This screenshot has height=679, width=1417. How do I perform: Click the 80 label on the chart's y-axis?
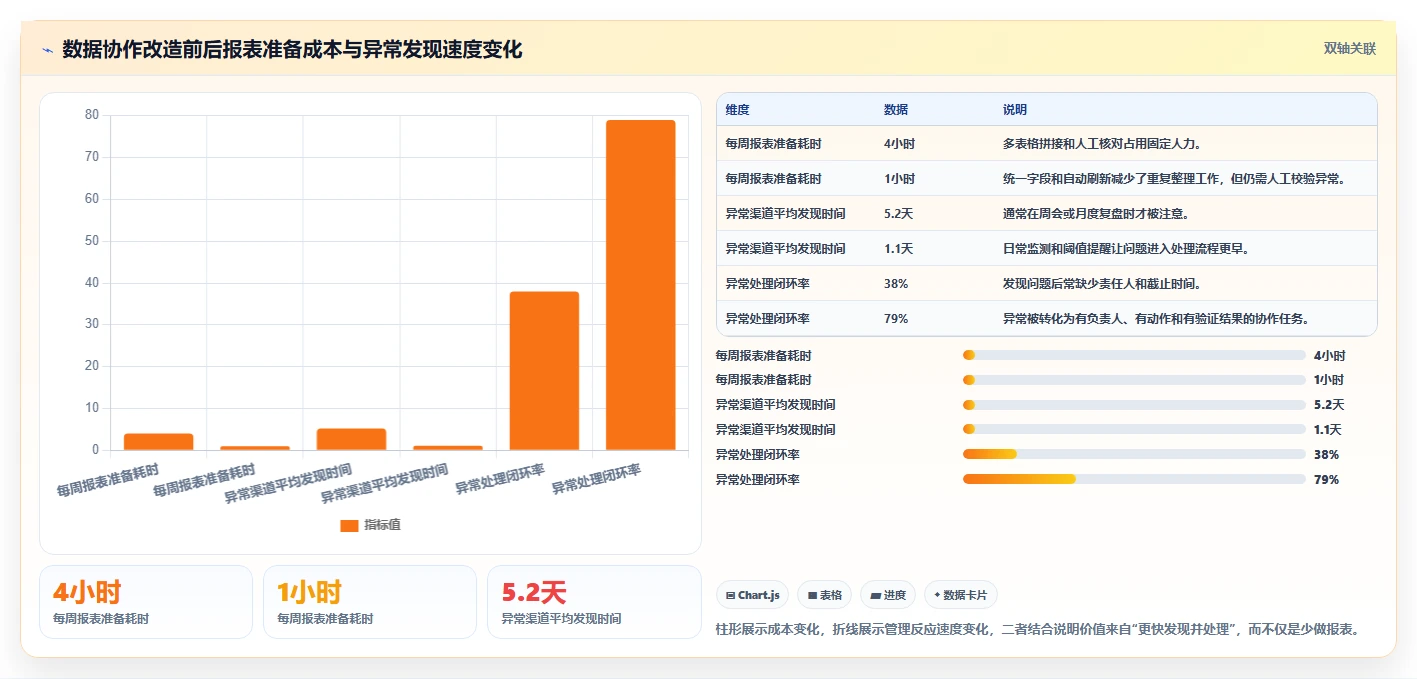point(92,115)
